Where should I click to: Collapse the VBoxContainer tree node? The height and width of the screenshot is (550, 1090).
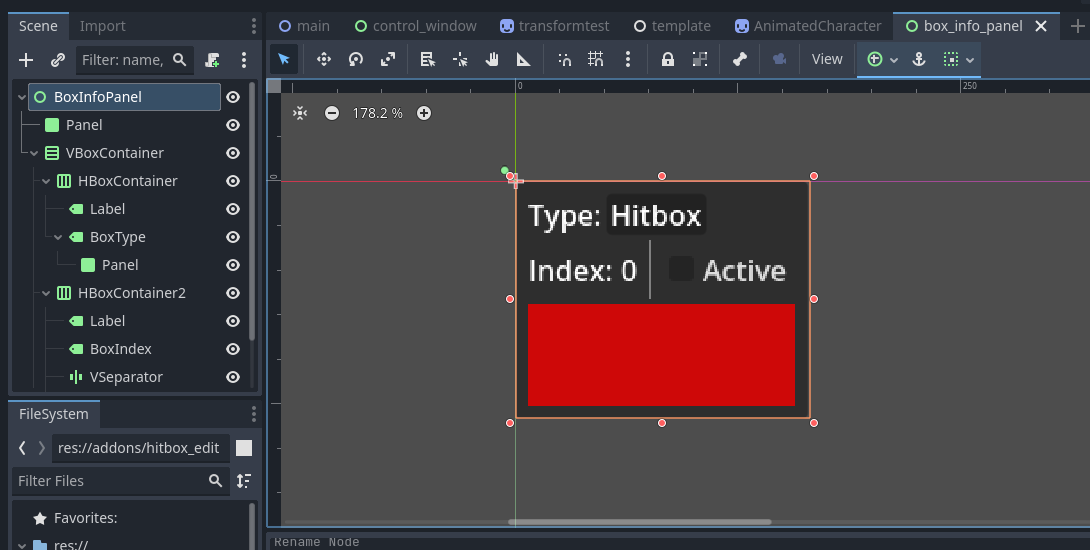[x=35, y=153]
